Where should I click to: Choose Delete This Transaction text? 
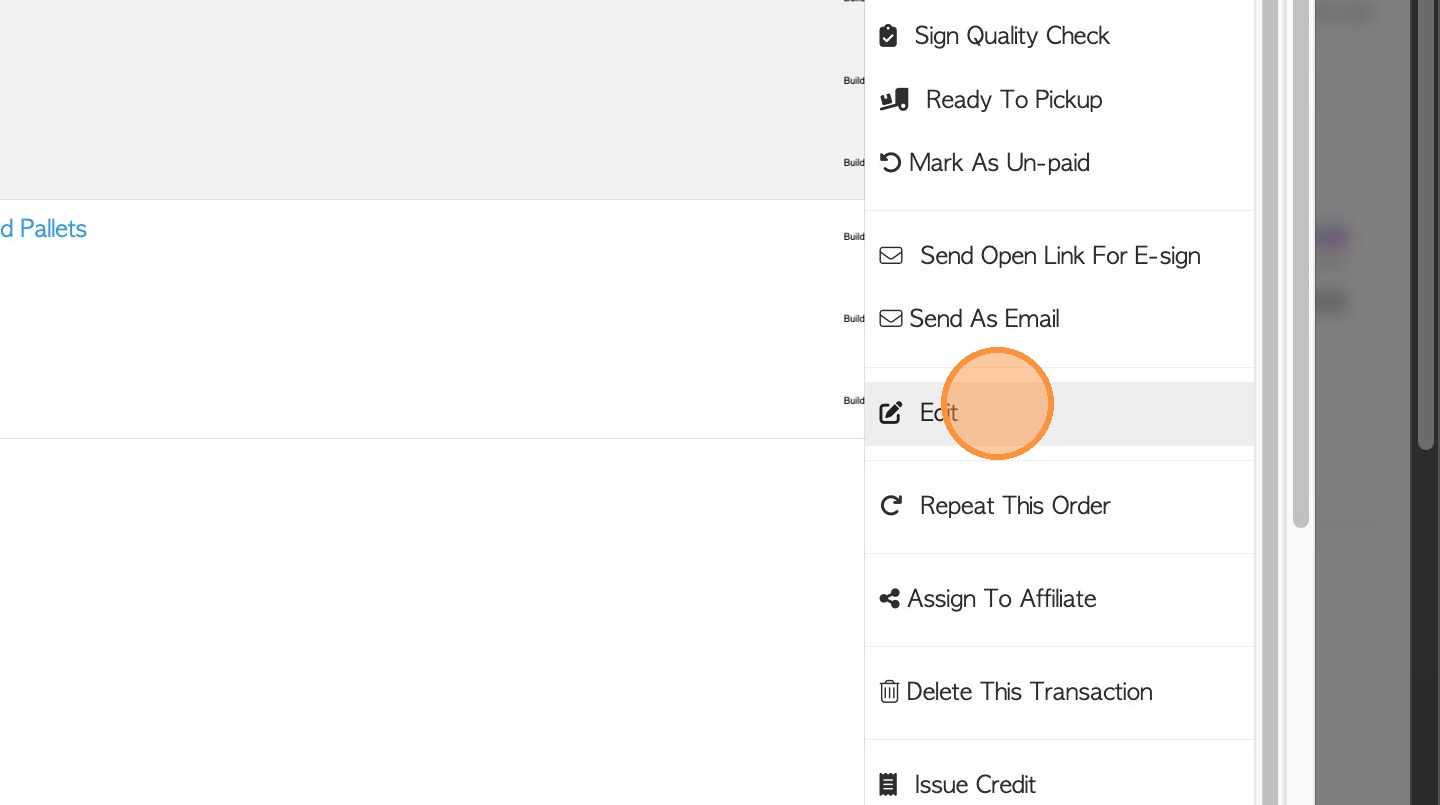pyautogui.click(x=1029, y=692)
